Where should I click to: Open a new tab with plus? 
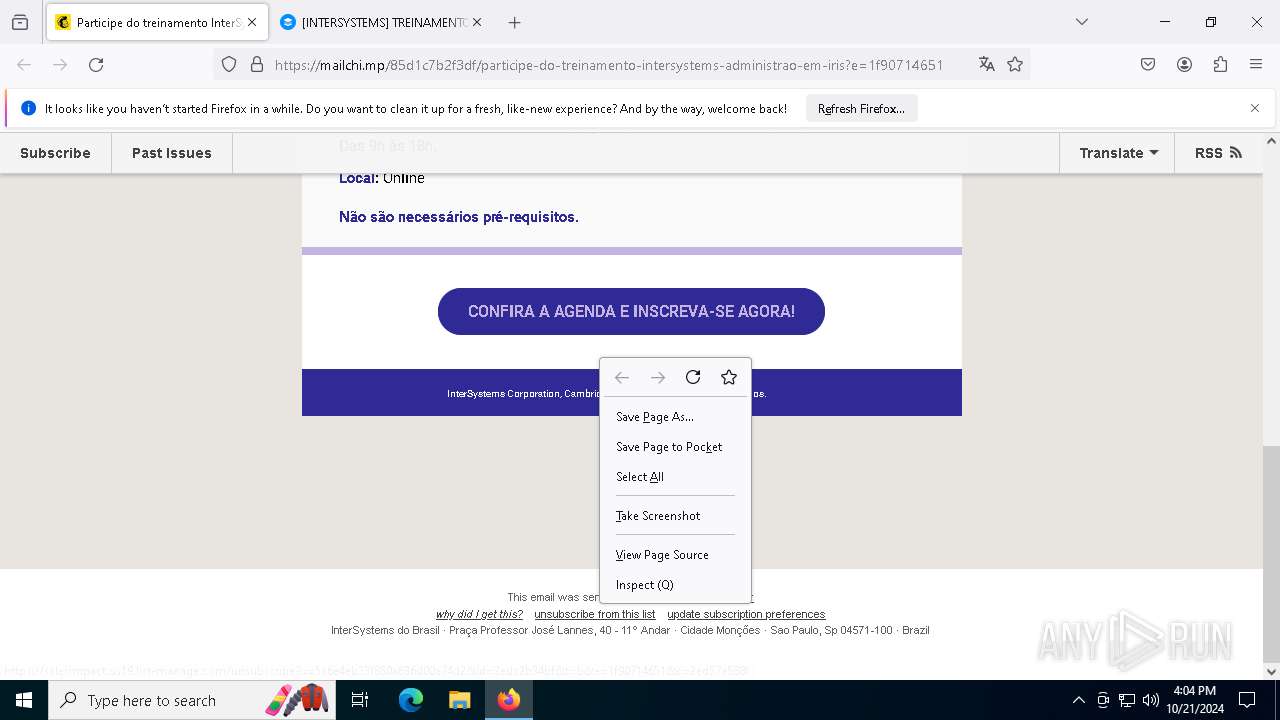(x=514, y=22)
